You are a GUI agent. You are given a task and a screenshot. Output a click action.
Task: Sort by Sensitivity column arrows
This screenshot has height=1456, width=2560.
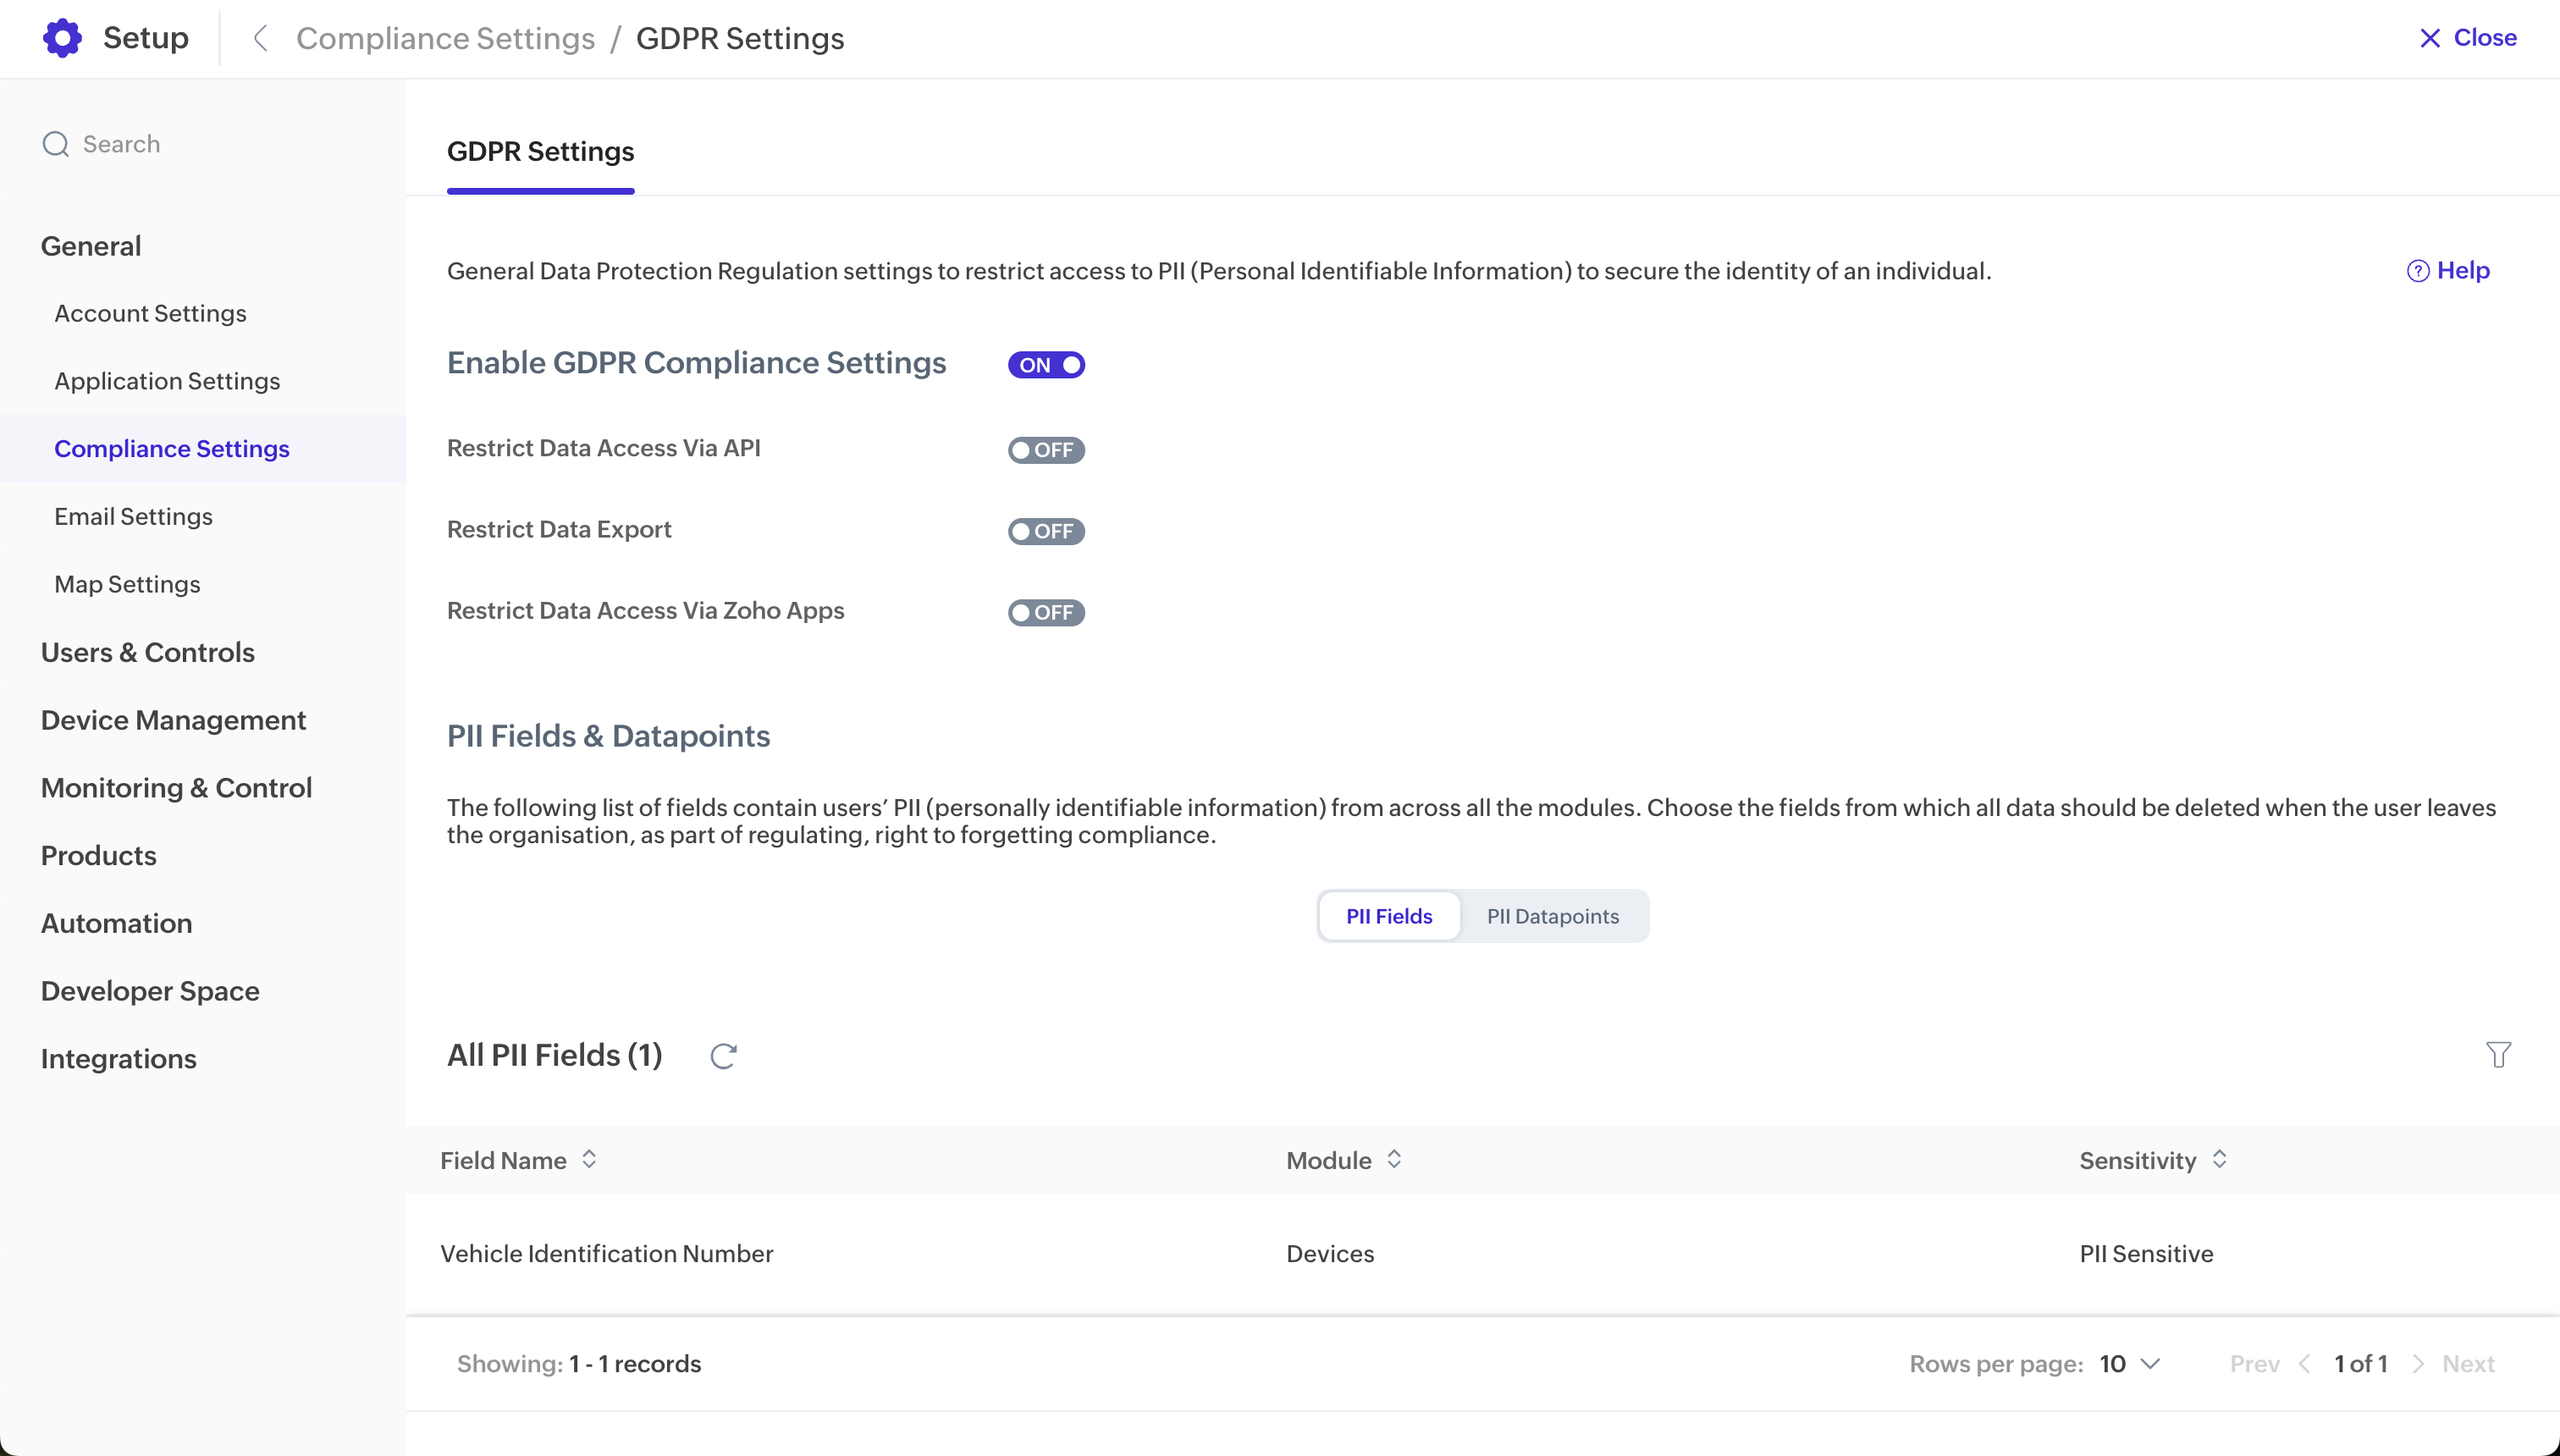2219,1159
